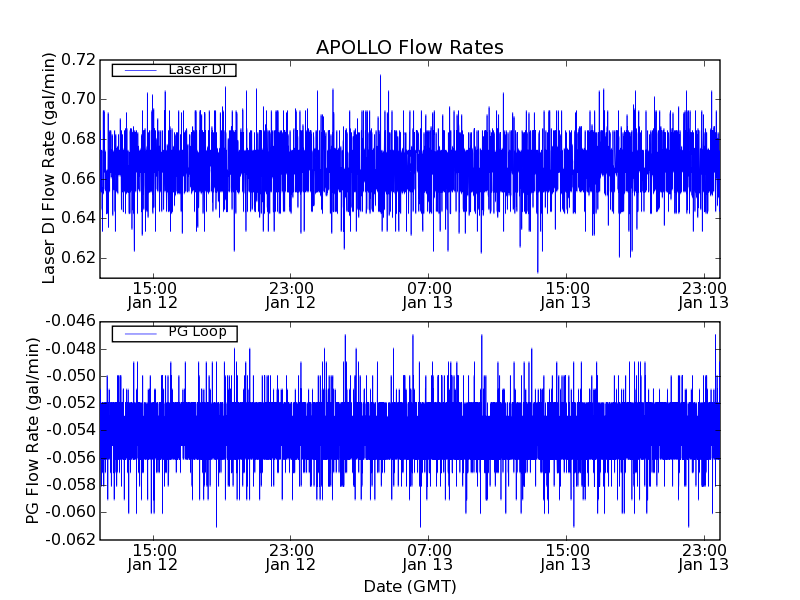Viewport: 800px width, 600px height.
Task: Click the -0.056 tick label in the bottom plot
Action: (70, 458)
